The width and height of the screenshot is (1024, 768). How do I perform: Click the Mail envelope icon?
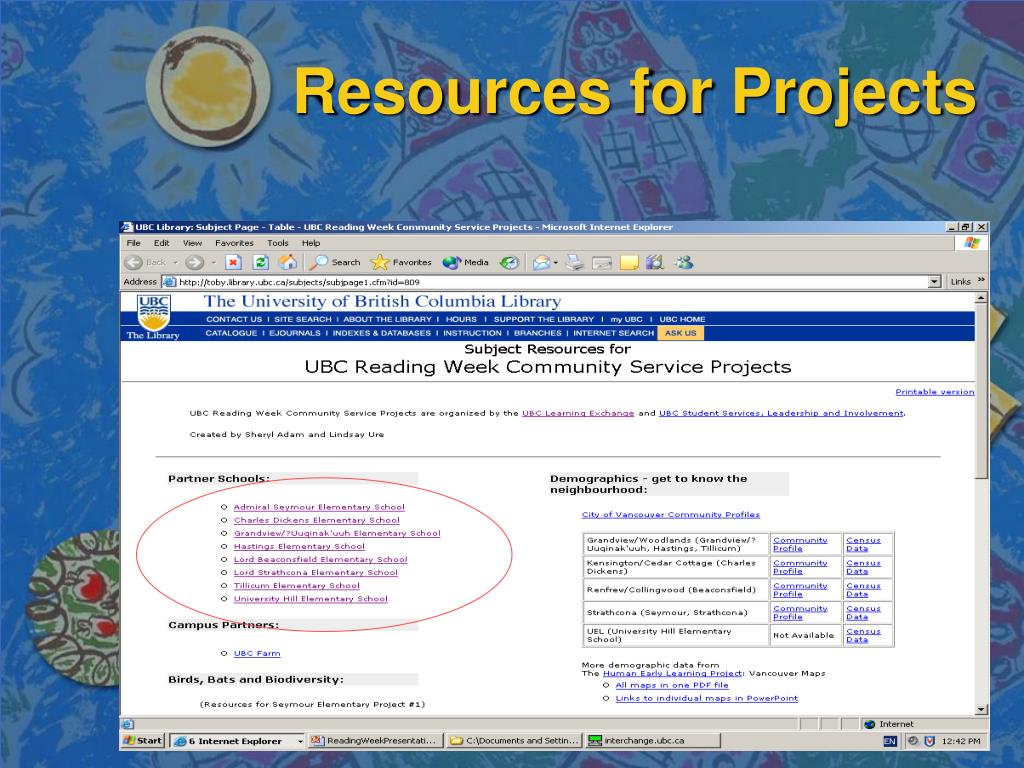tap(541, 263)
